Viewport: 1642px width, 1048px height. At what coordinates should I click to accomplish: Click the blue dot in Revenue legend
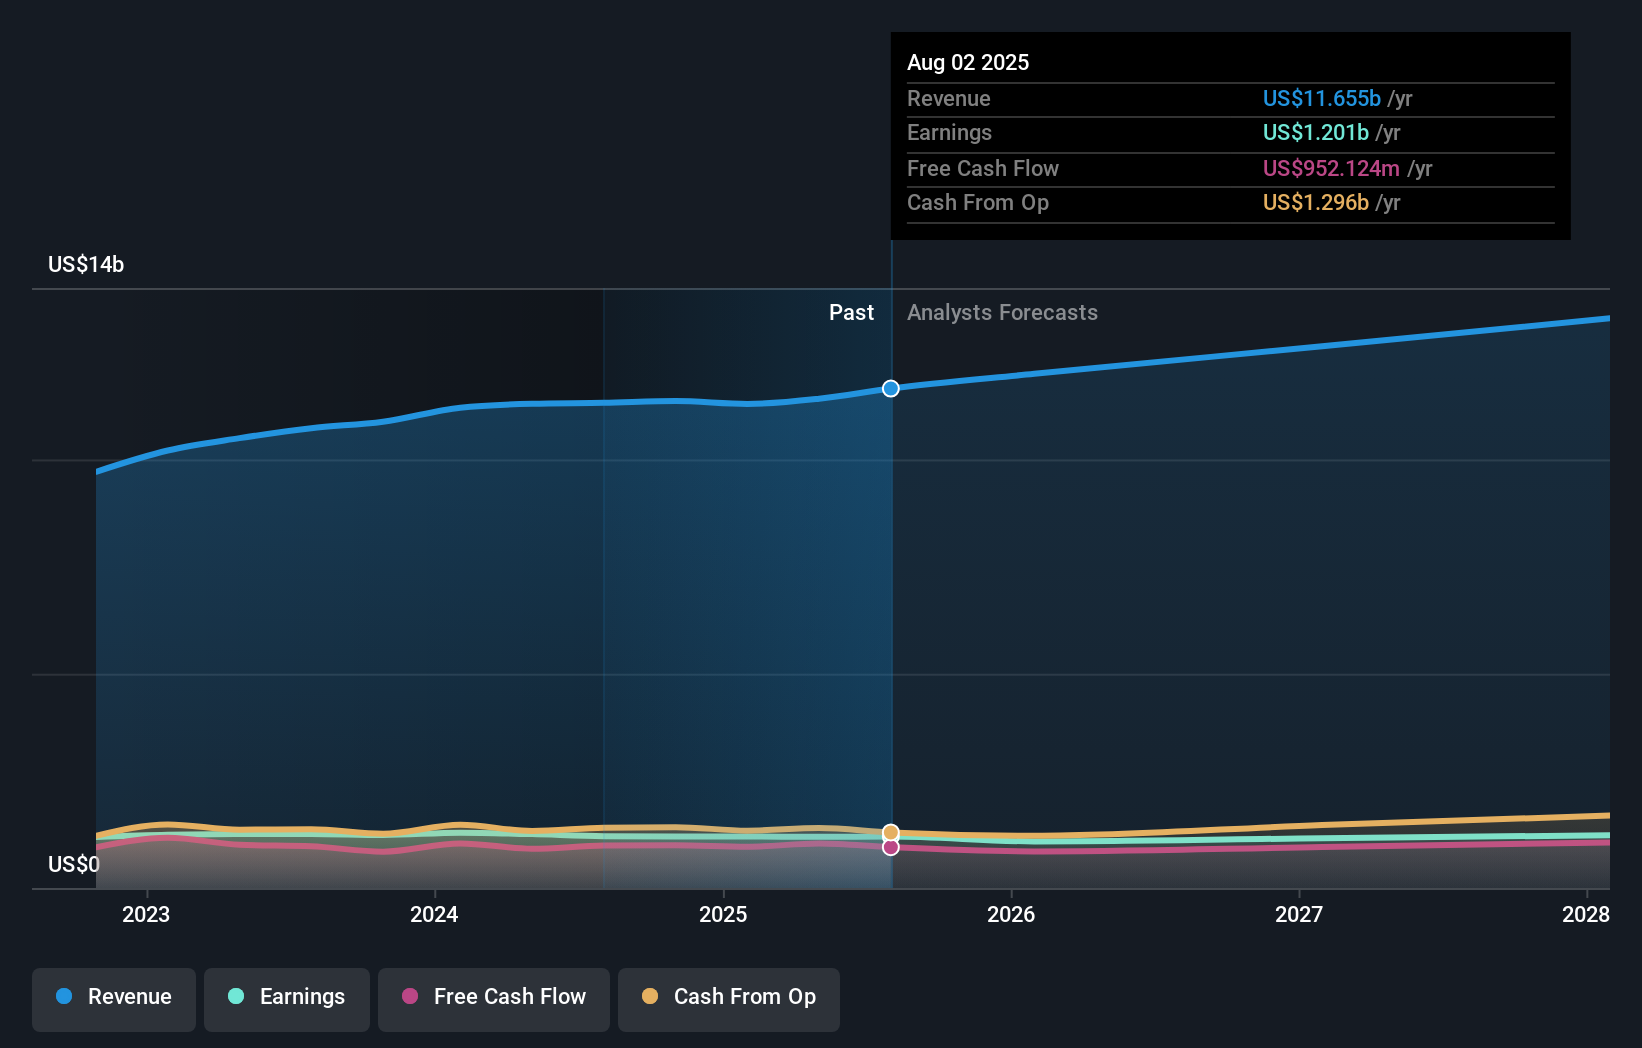[64, 996]
